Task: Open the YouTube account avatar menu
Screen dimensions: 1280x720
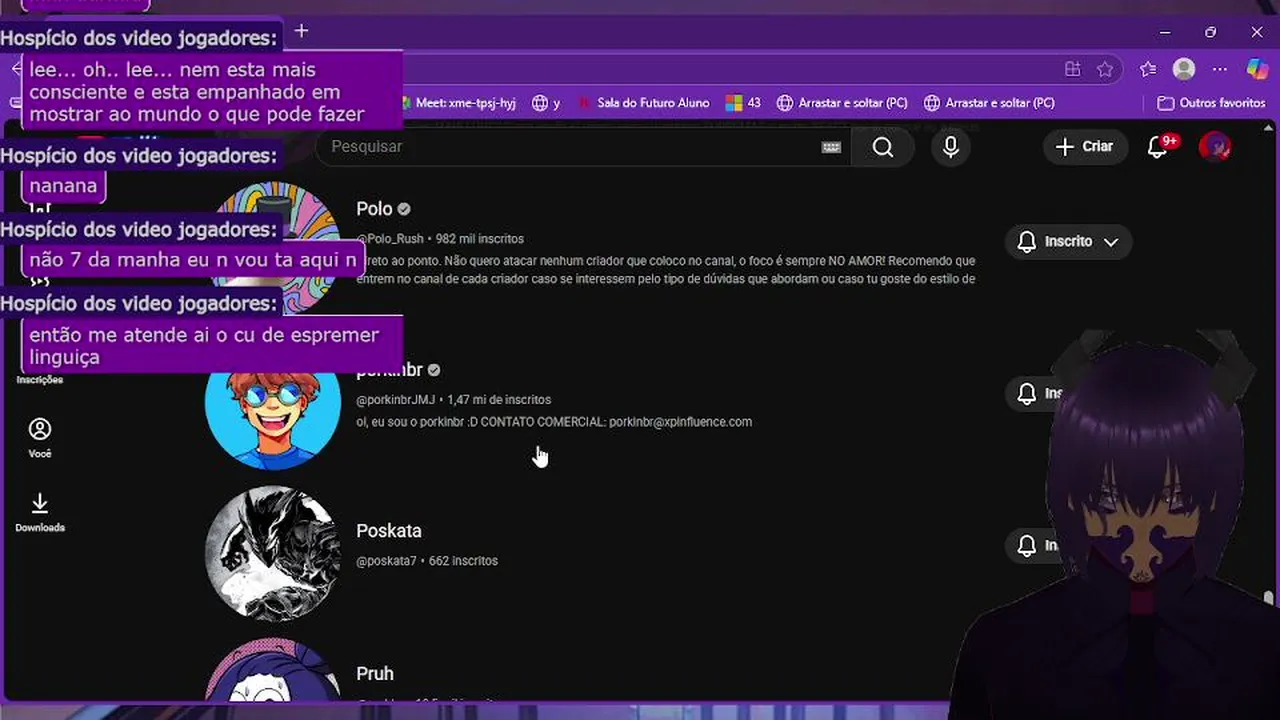Action: 1215,147
